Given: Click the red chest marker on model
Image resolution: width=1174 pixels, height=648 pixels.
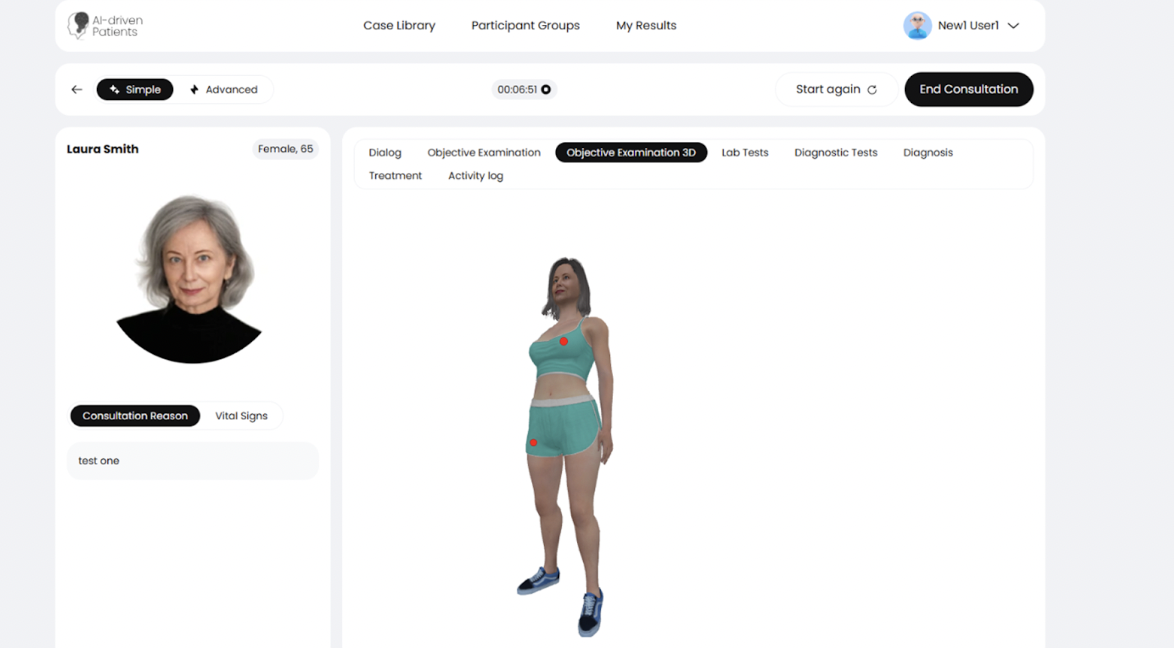Looking at the screenshot, I should [564, 342].
